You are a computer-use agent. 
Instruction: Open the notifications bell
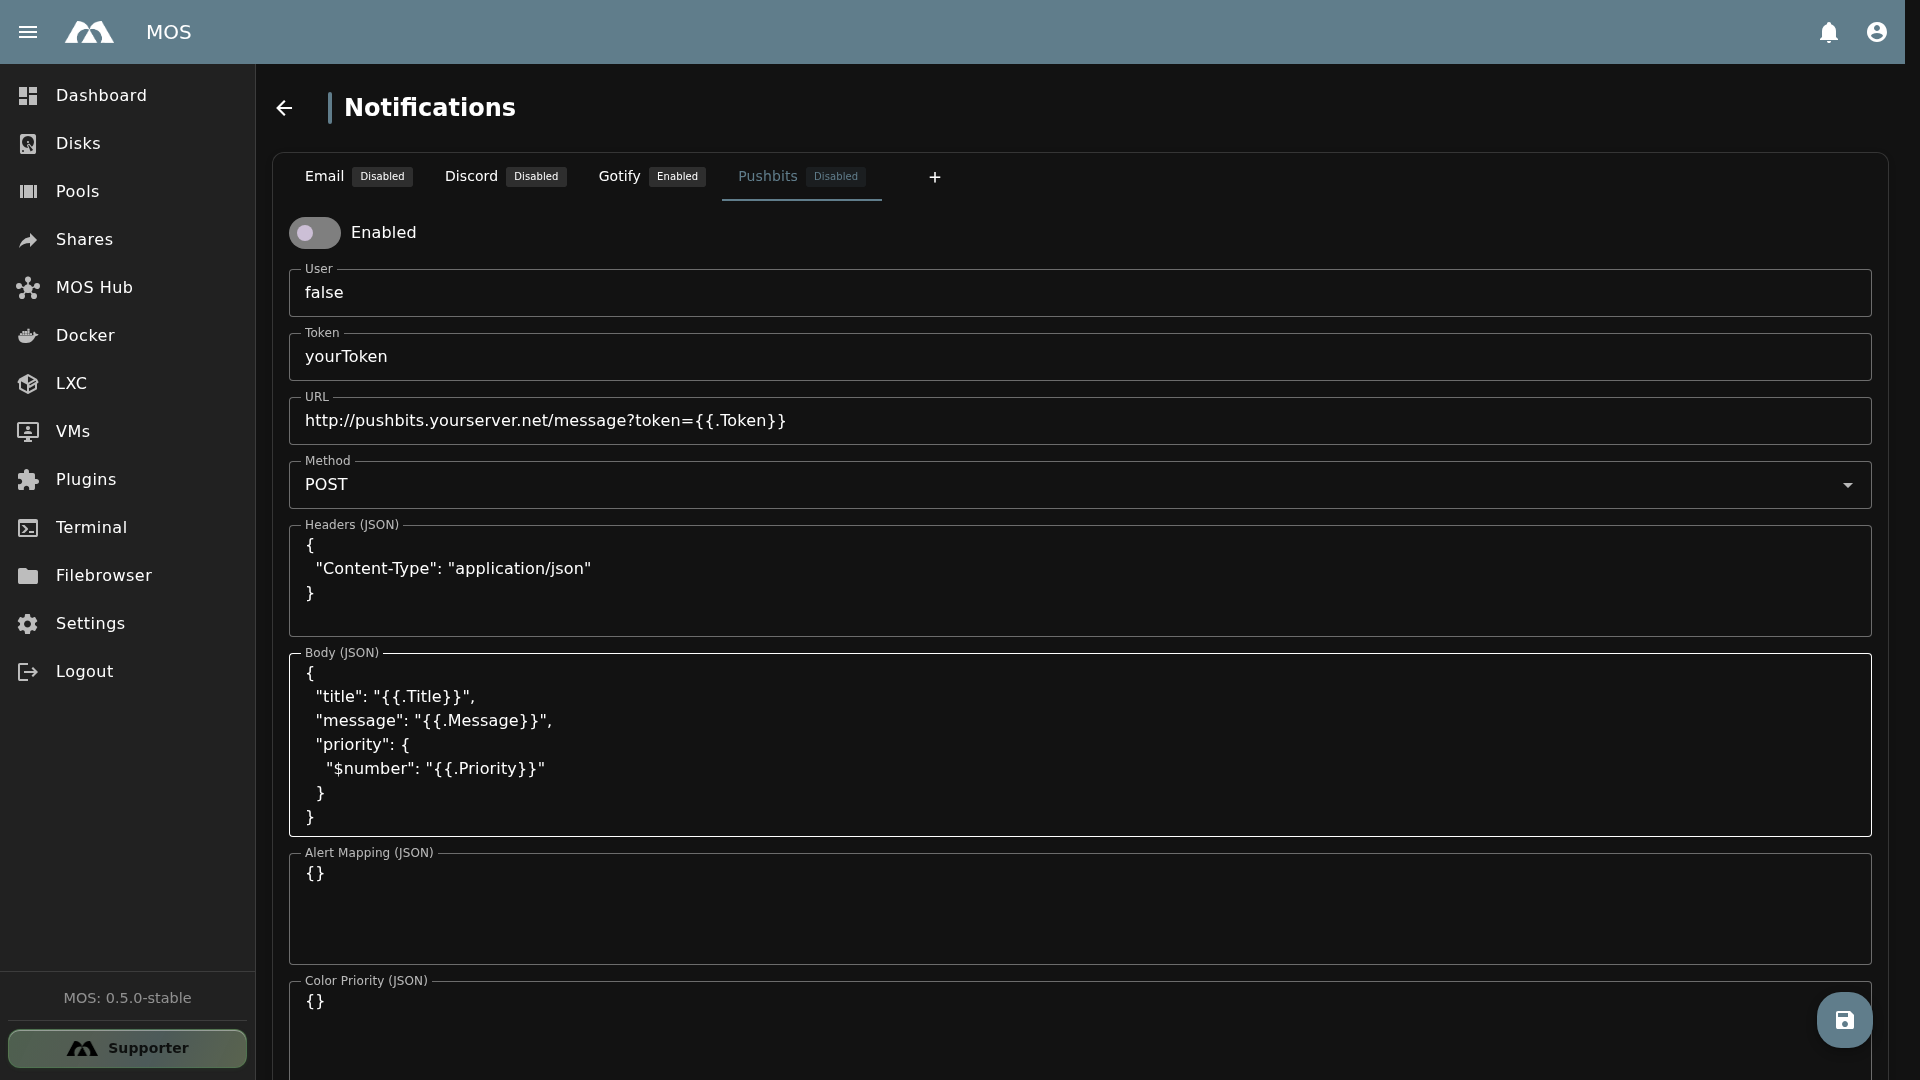coord(1829,32)
